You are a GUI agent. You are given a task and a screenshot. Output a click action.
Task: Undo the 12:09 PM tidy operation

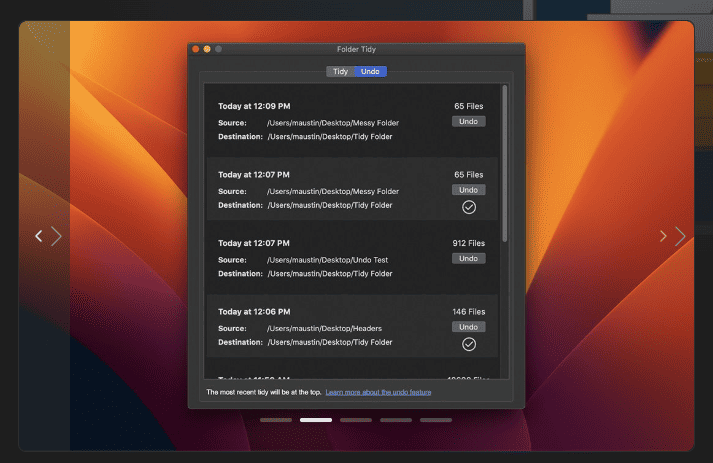(468, 121)
